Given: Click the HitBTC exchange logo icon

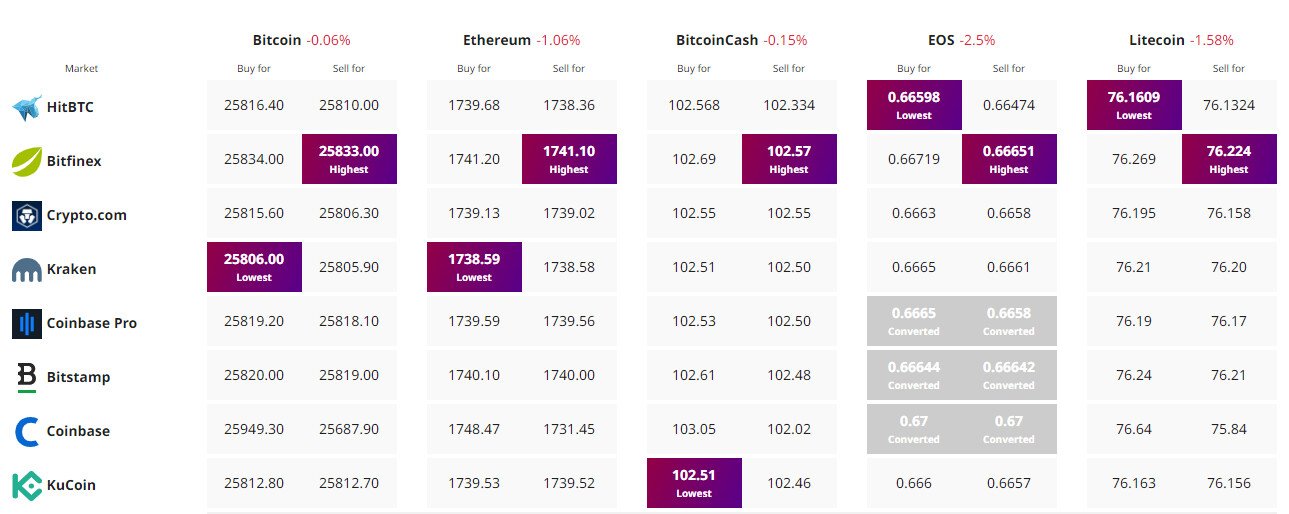Looking at the screenshot, I should tap(26, 107).
